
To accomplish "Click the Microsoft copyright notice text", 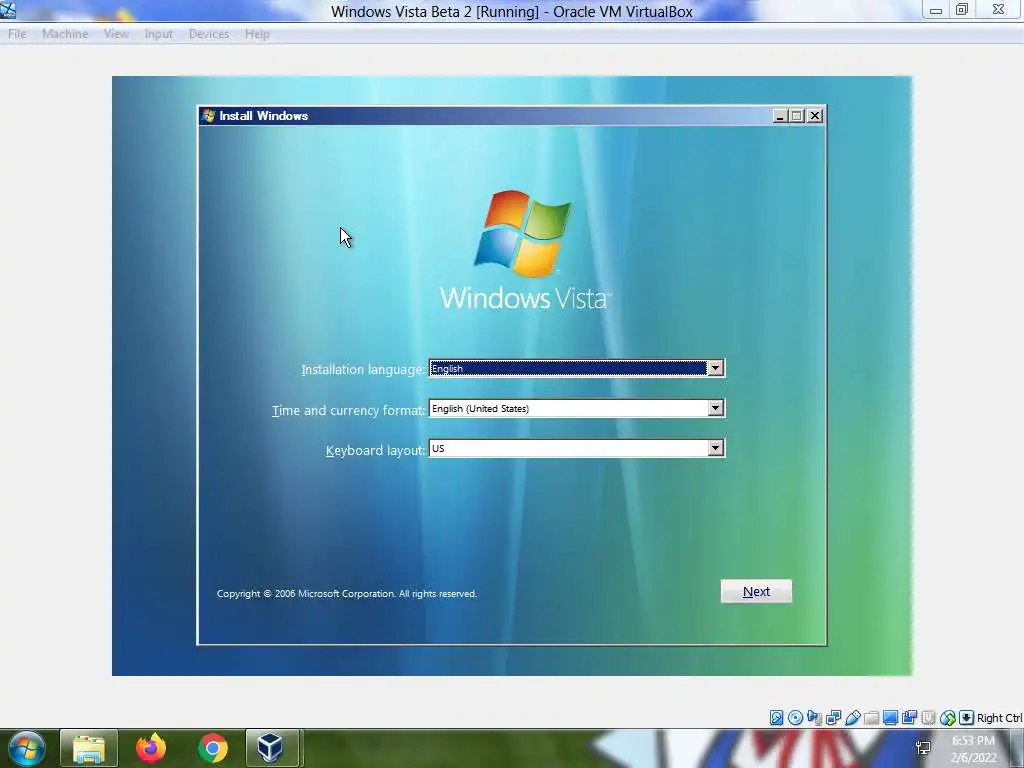I will click(x=347, y=594).
